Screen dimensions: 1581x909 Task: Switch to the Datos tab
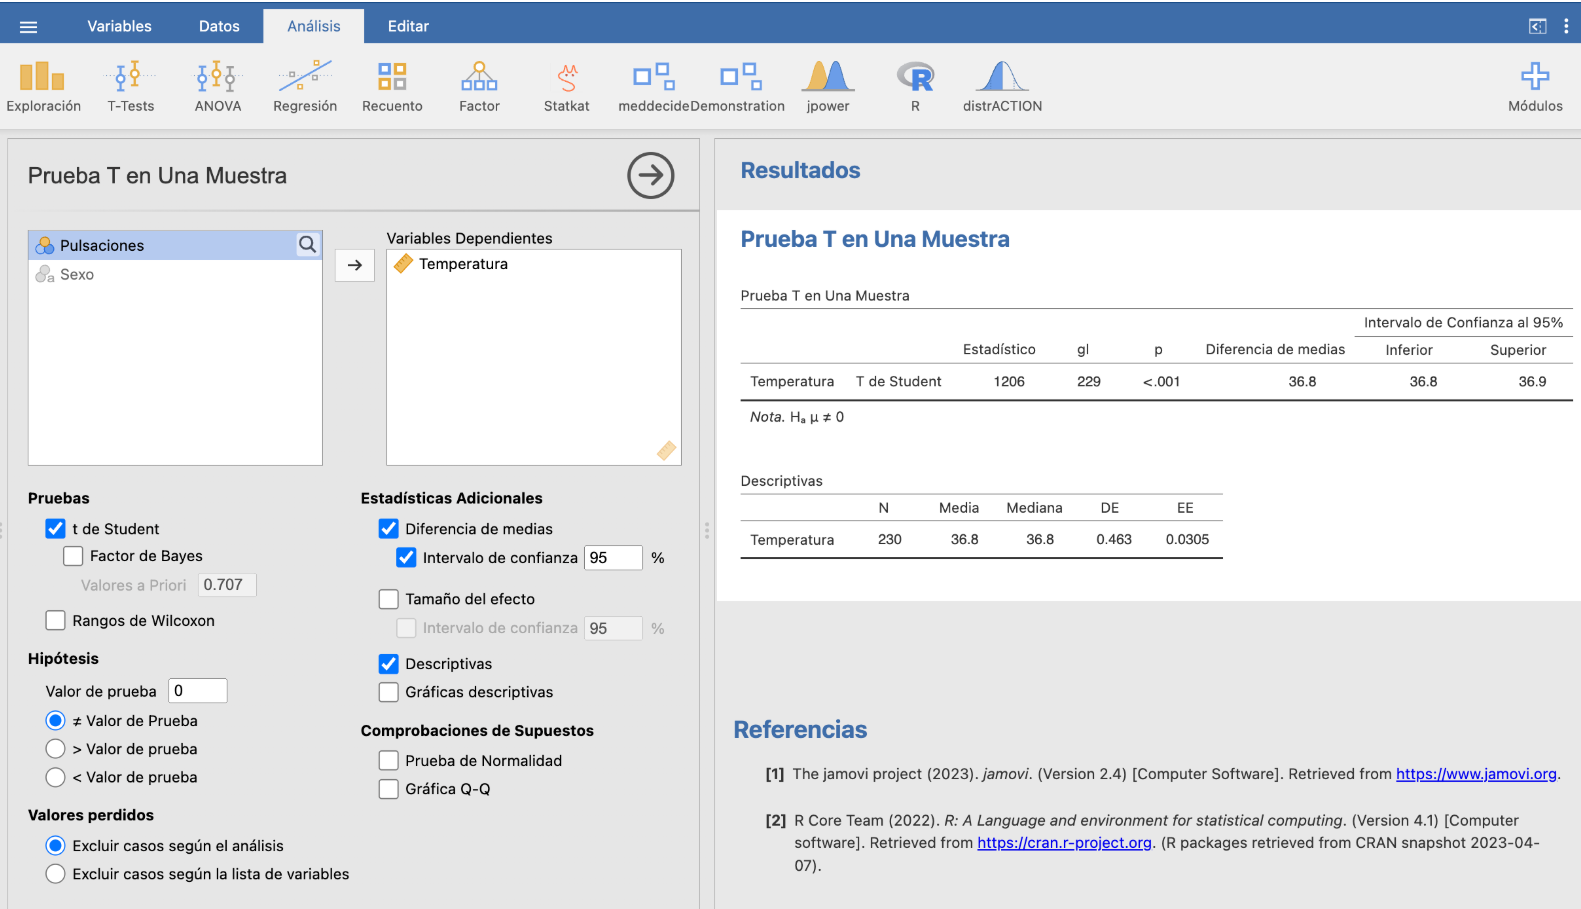click(219, 26)
